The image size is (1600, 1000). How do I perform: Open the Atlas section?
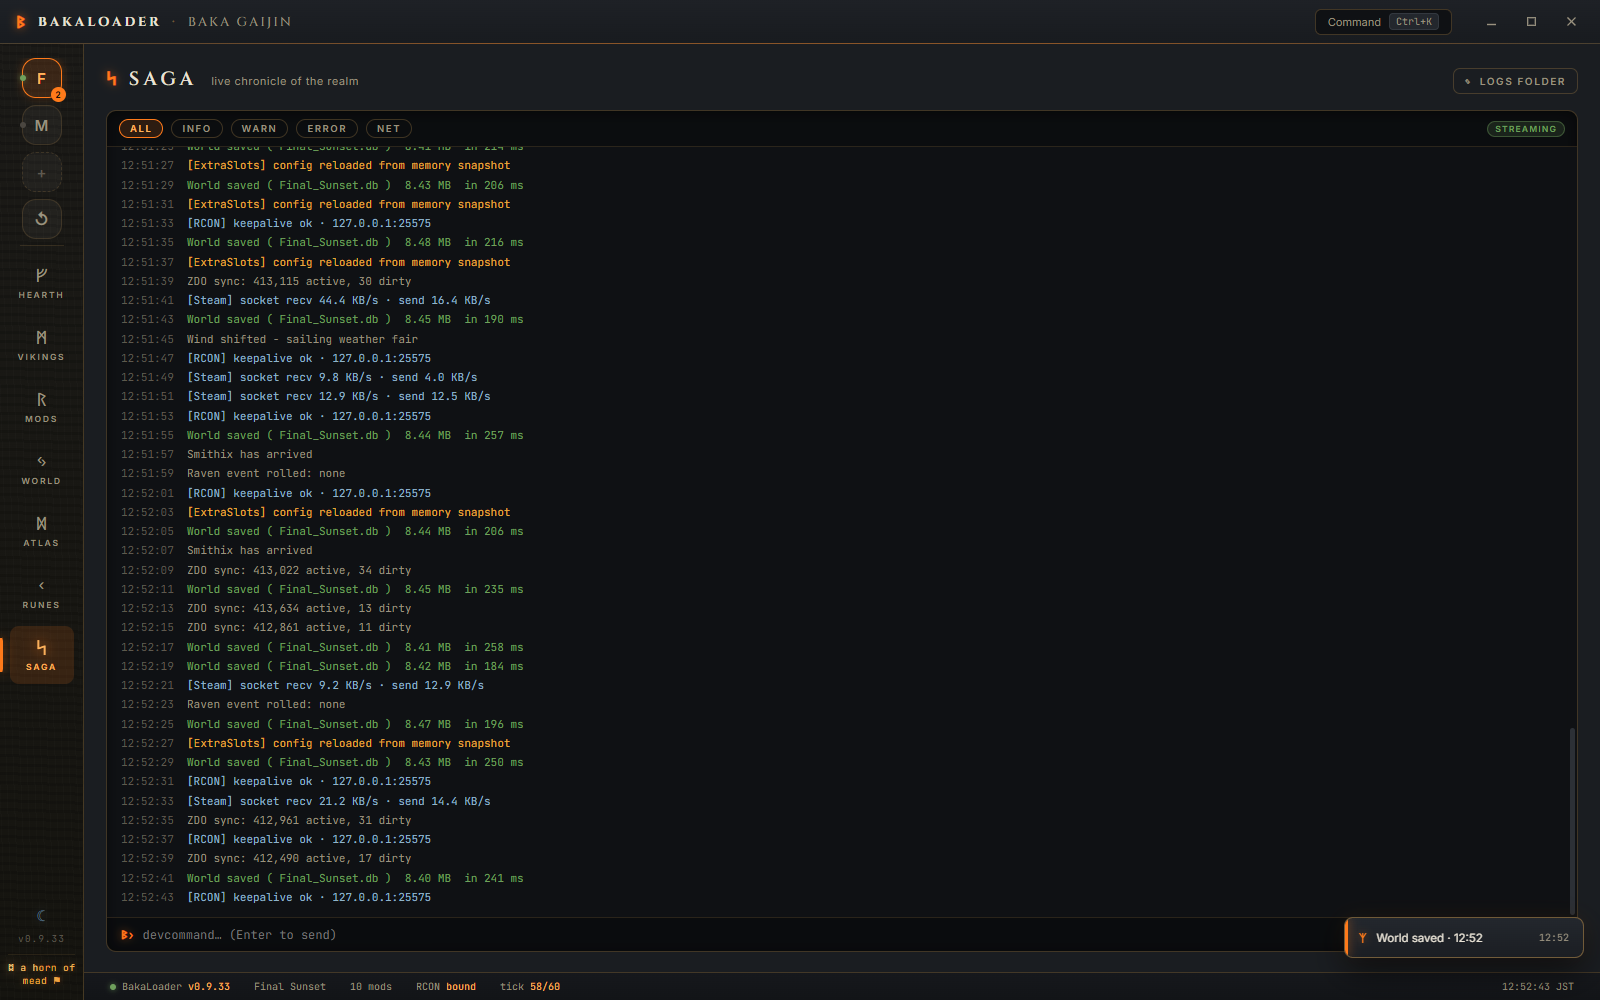tap(41, 531)
